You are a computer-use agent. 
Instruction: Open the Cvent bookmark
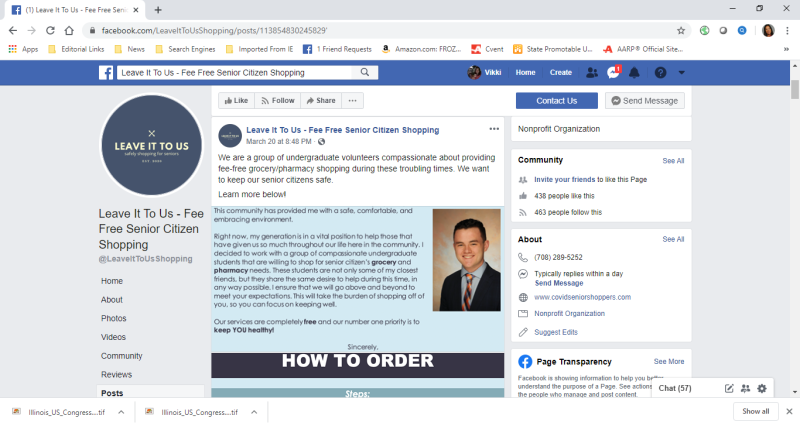[487, 49]
